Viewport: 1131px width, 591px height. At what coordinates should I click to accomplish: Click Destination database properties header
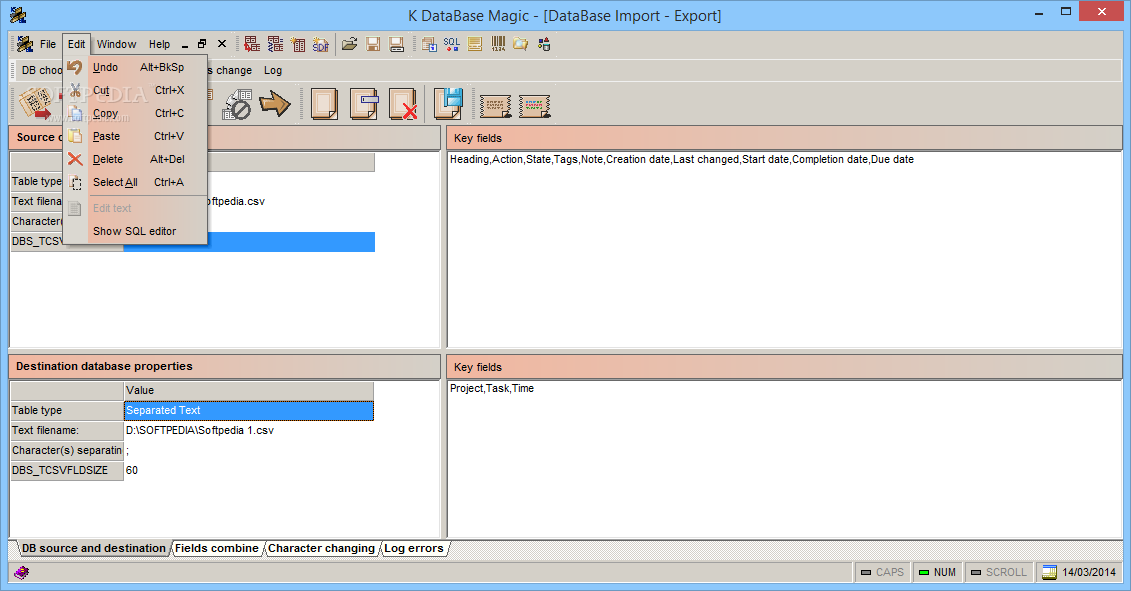(x=224, y=367)
